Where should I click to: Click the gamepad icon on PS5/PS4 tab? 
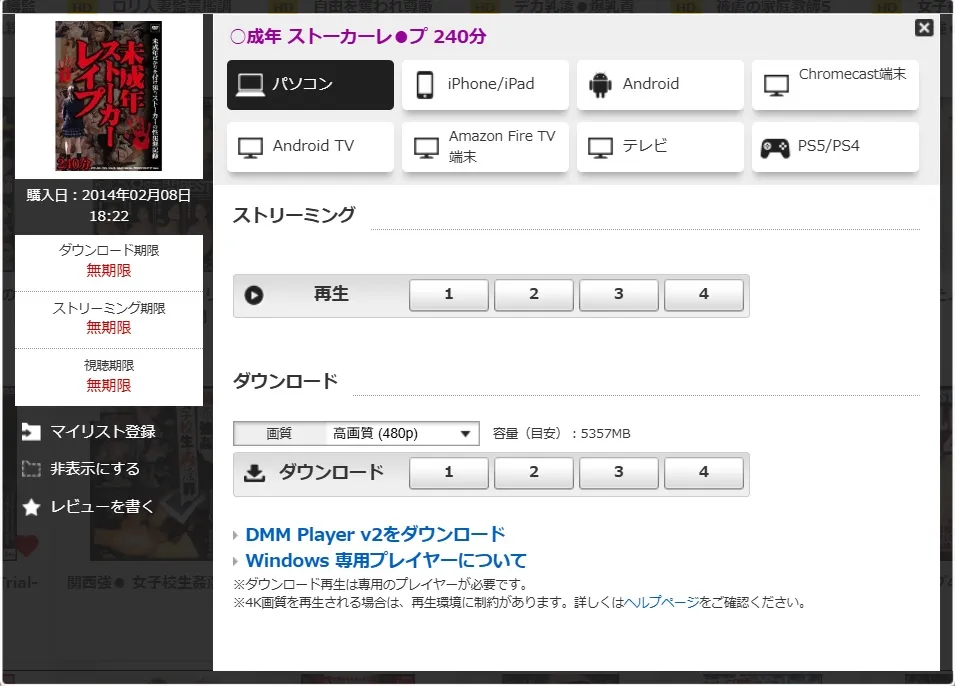[x=775, y=148]
